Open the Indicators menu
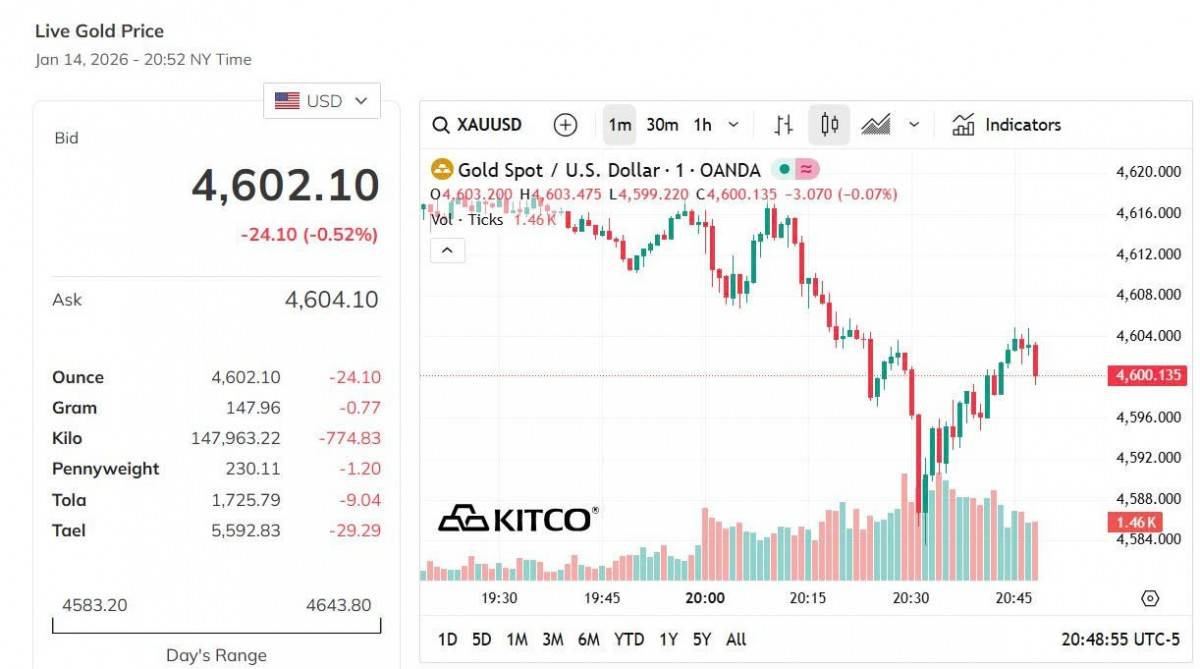This screenshot has width=1200, height=669. [1006, 125]
